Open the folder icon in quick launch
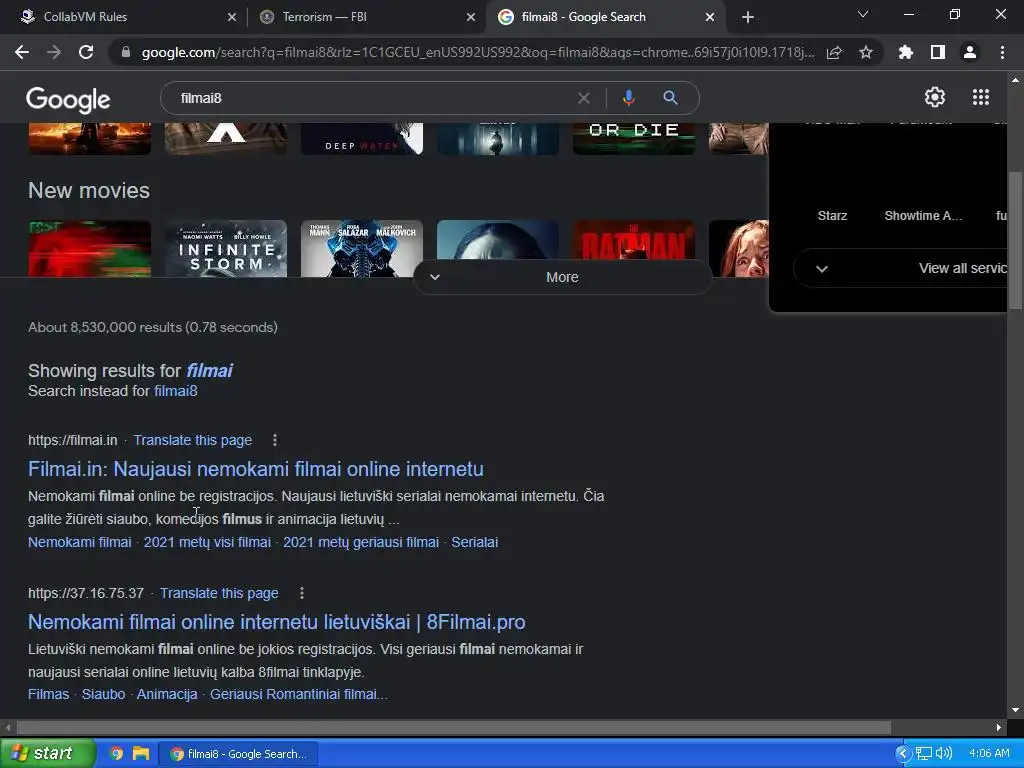 point(141,754)
